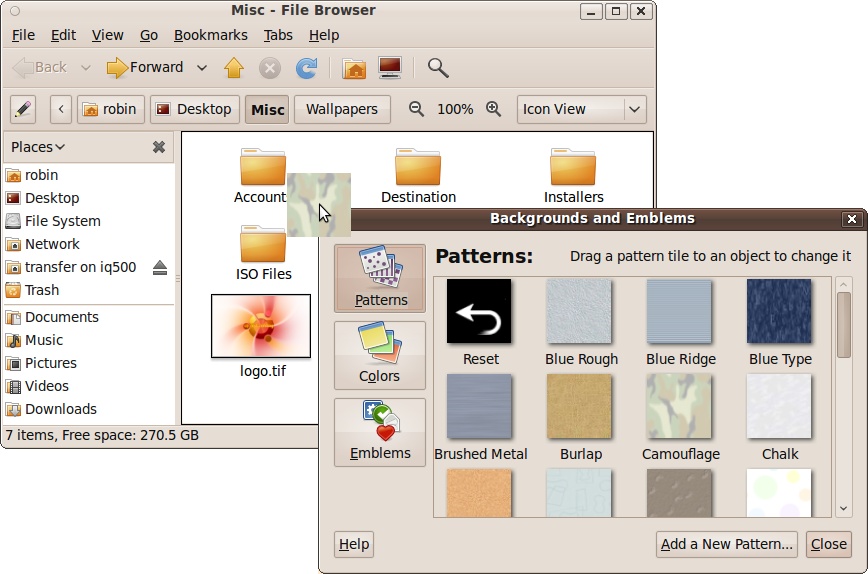
Task: Click the Stop loading icon
Action: coord(270,69)
